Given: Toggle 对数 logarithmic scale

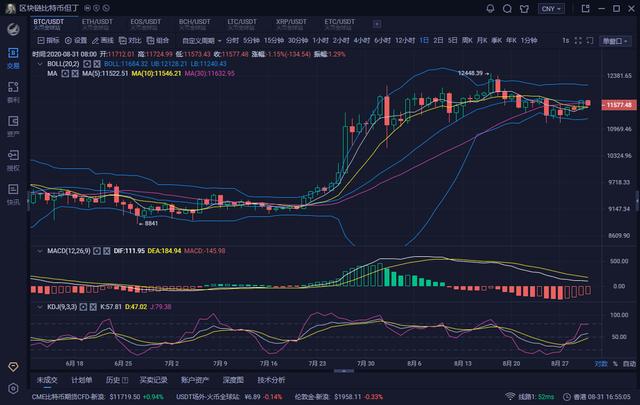Looking at the screenshot, I should (x=601, y=363).
